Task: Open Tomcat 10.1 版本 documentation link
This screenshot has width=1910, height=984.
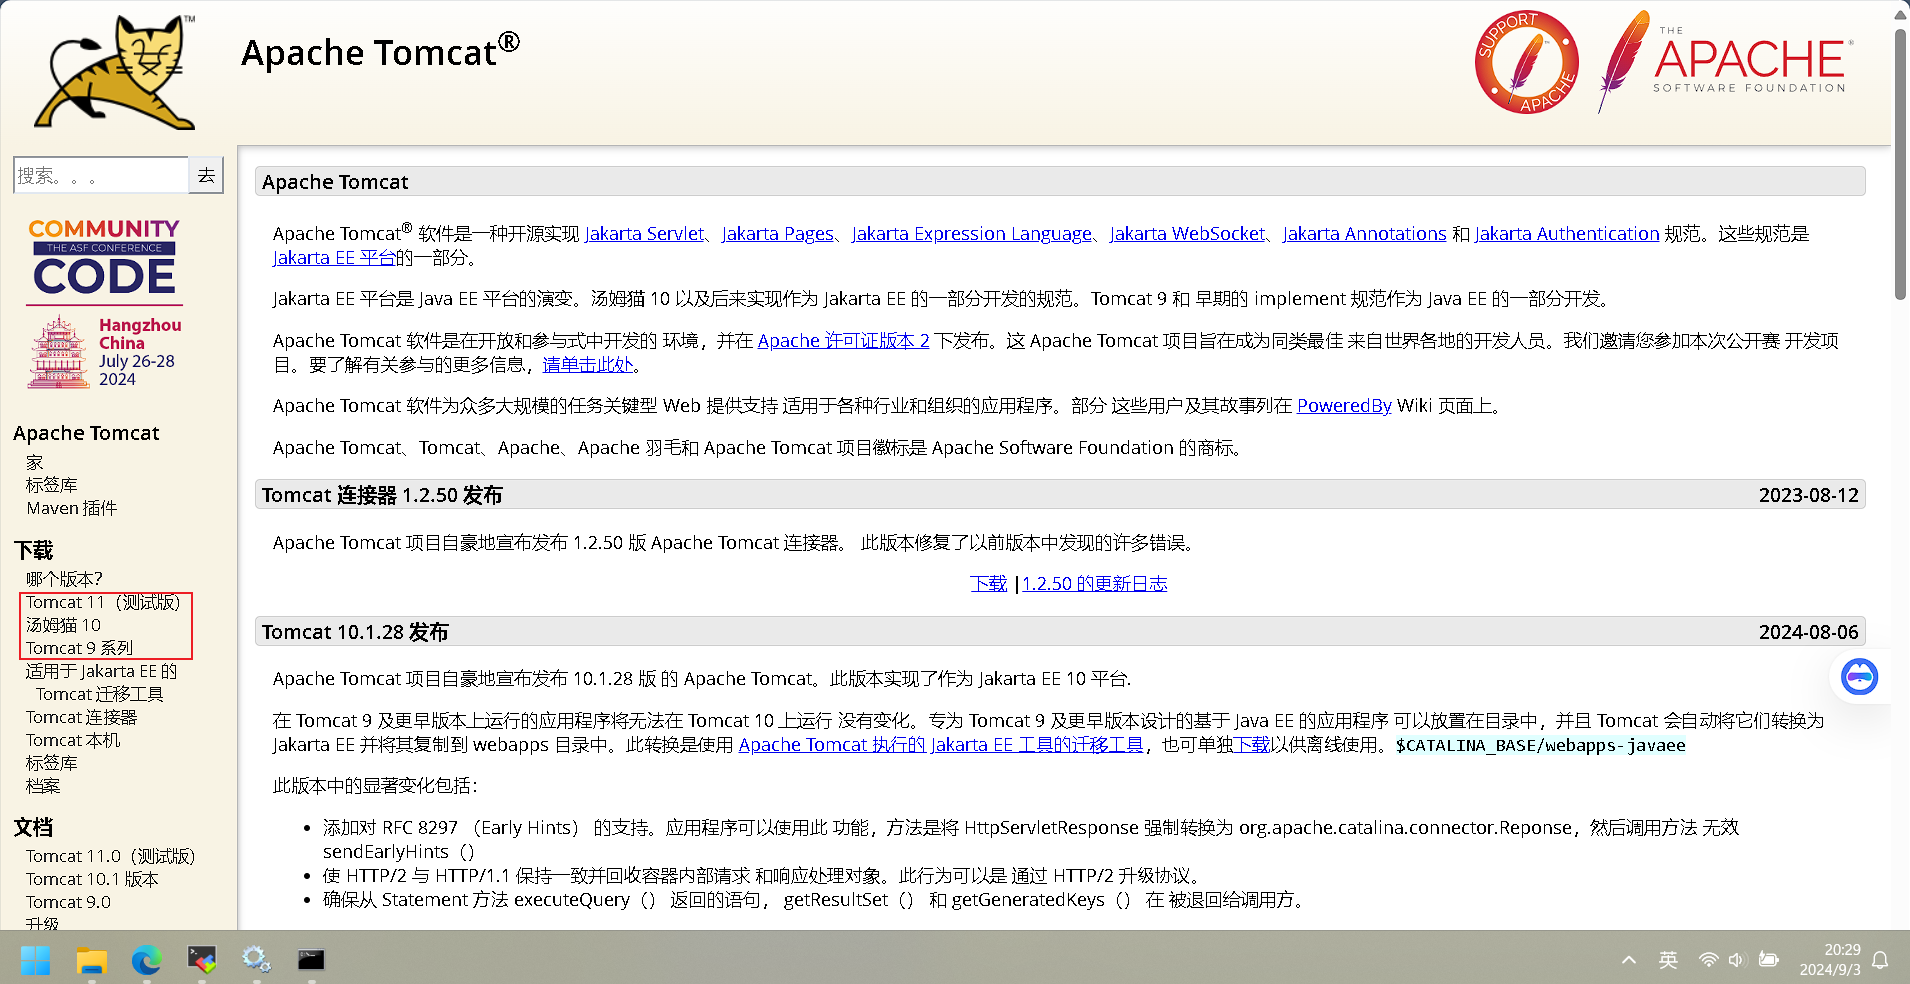Action: [x=92, y=879]
